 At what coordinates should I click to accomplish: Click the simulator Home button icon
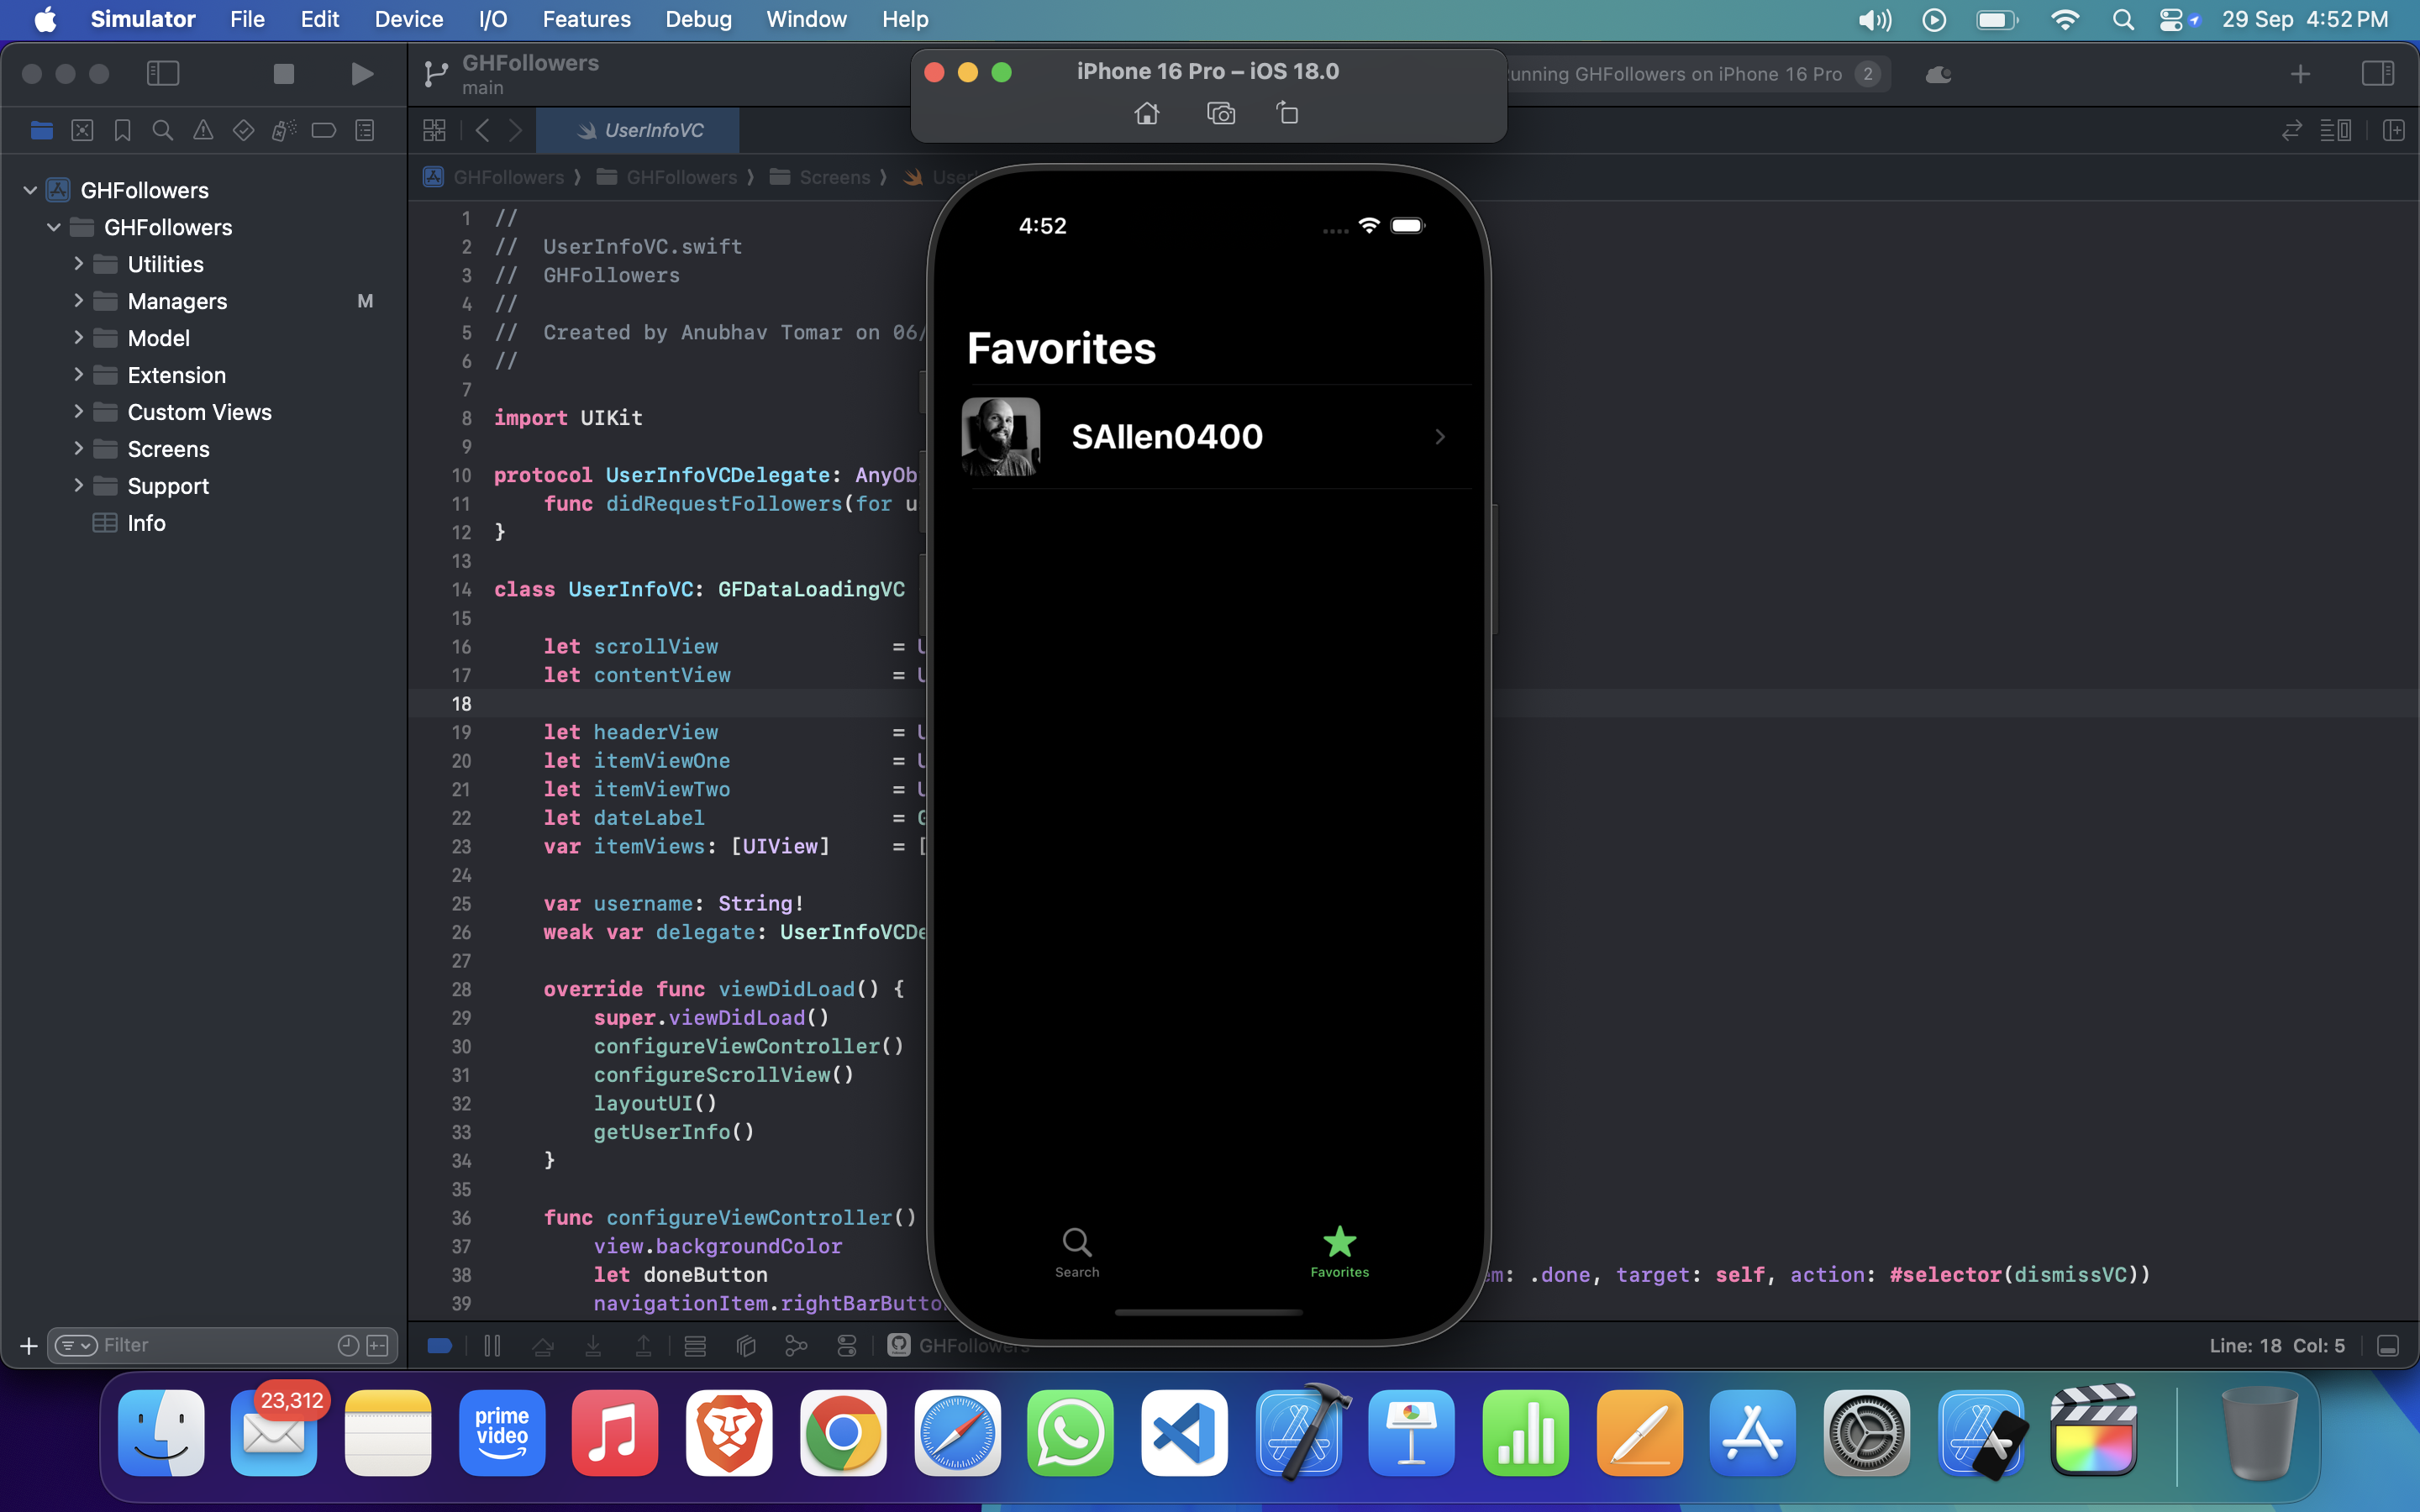coord(1146,114)
